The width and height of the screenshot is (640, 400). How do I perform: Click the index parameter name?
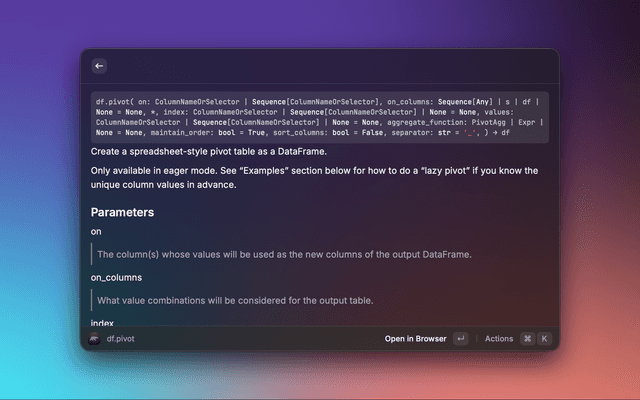(102, 322)
